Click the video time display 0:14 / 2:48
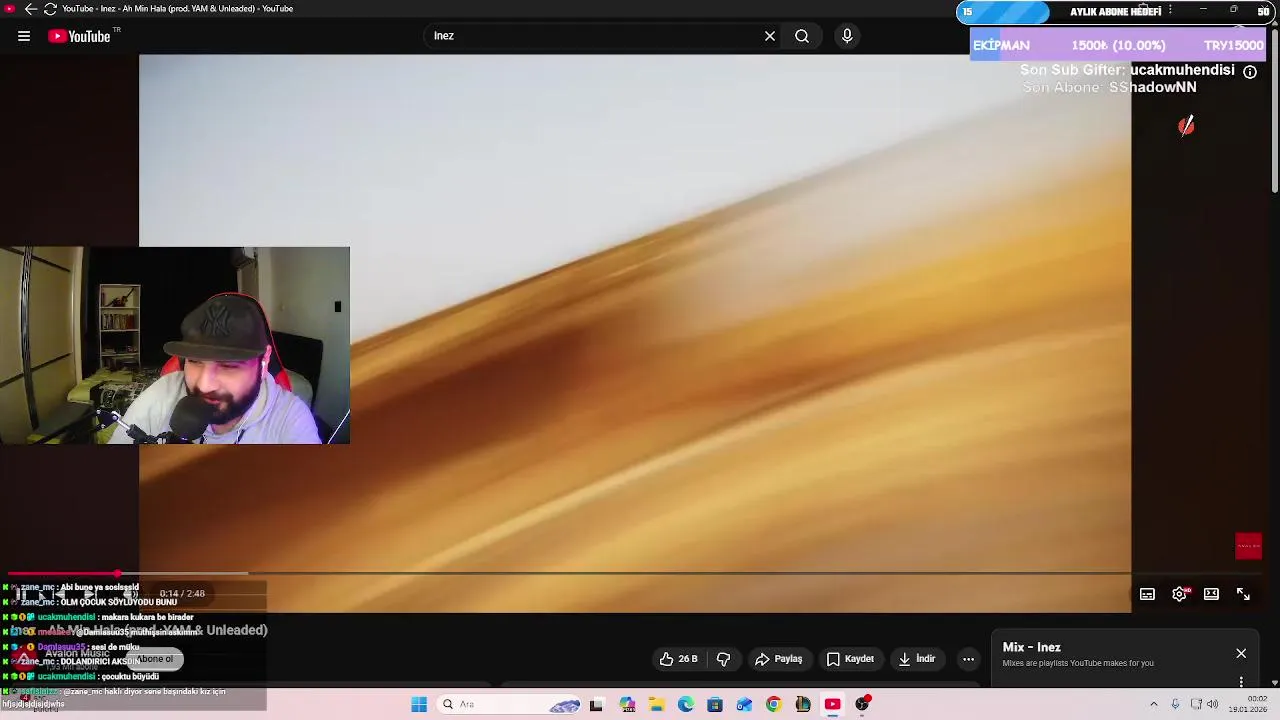This screenshot has width=1280, height=720. click(x=182, y=594)
